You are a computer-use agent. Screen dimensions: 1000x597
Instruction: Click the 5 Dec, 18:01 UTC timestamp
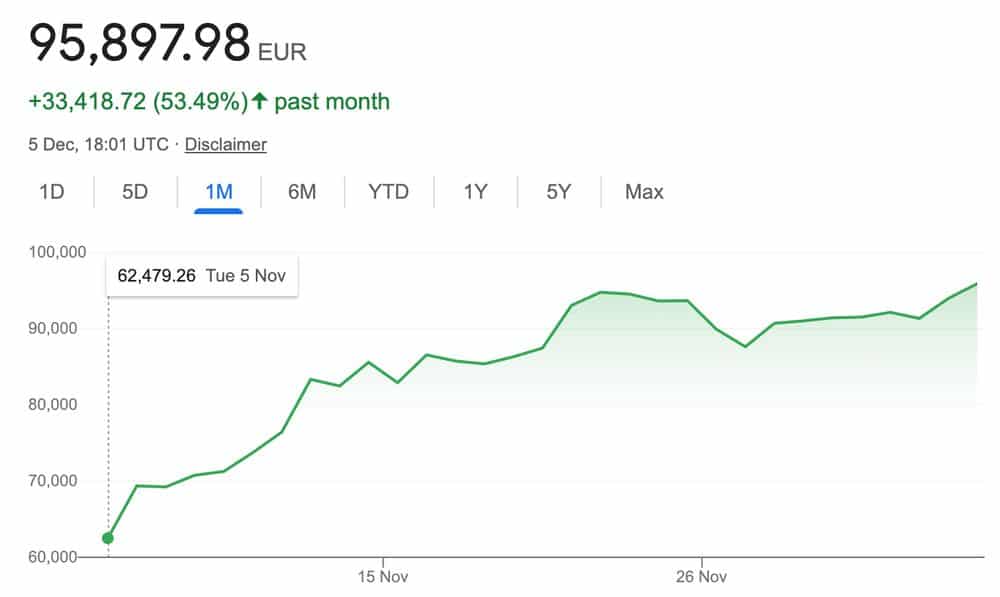(x=98, y=145)
